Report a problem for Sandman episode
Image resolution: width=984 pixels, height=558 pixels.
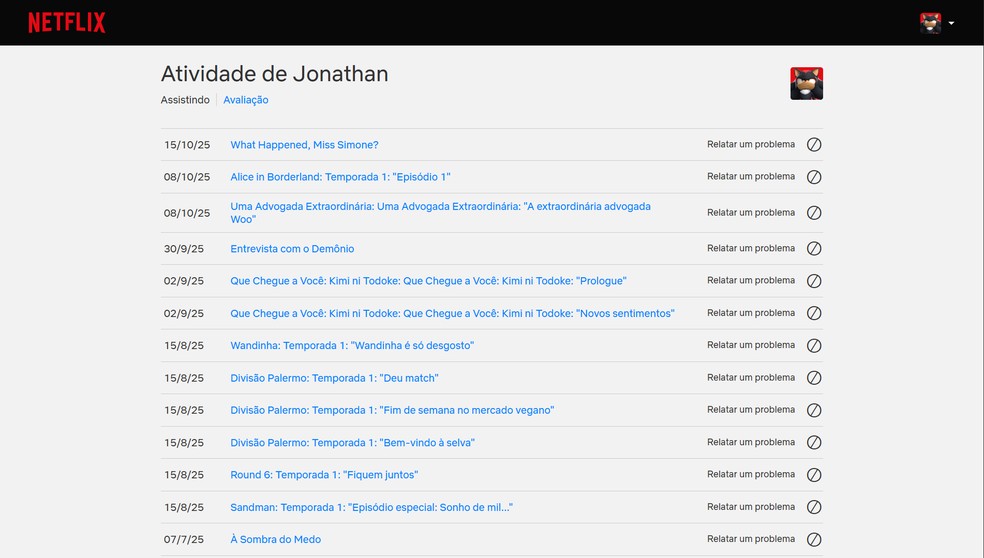[751, 507]
